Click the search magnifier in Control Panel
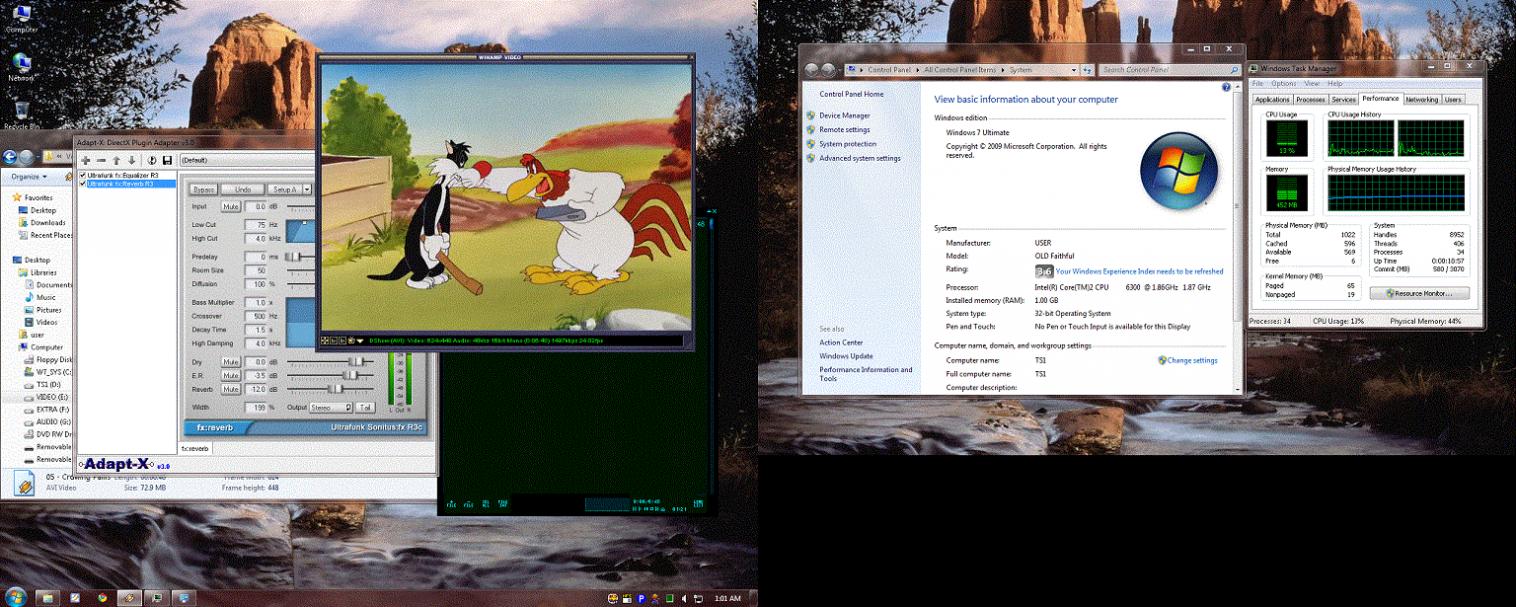Screen dimensions: 1516x607 pyautogui.click(x=1234, y=70)
